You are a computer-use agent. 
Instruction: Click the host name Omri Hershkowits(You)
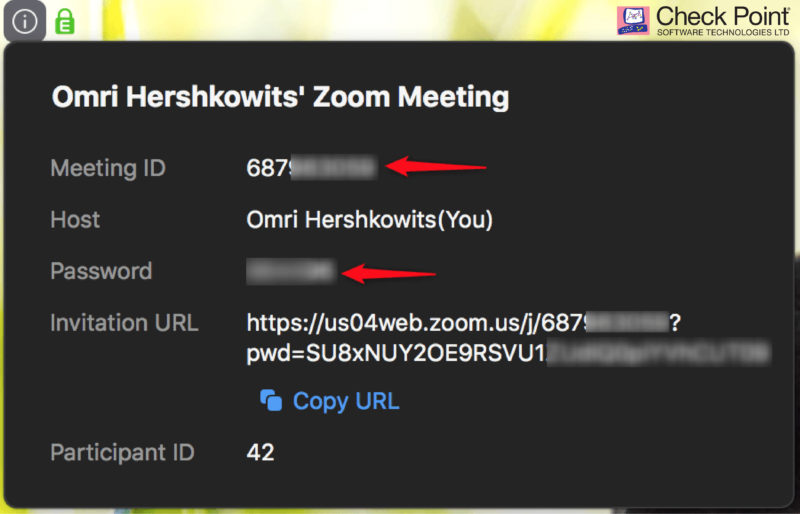point(370,219)
